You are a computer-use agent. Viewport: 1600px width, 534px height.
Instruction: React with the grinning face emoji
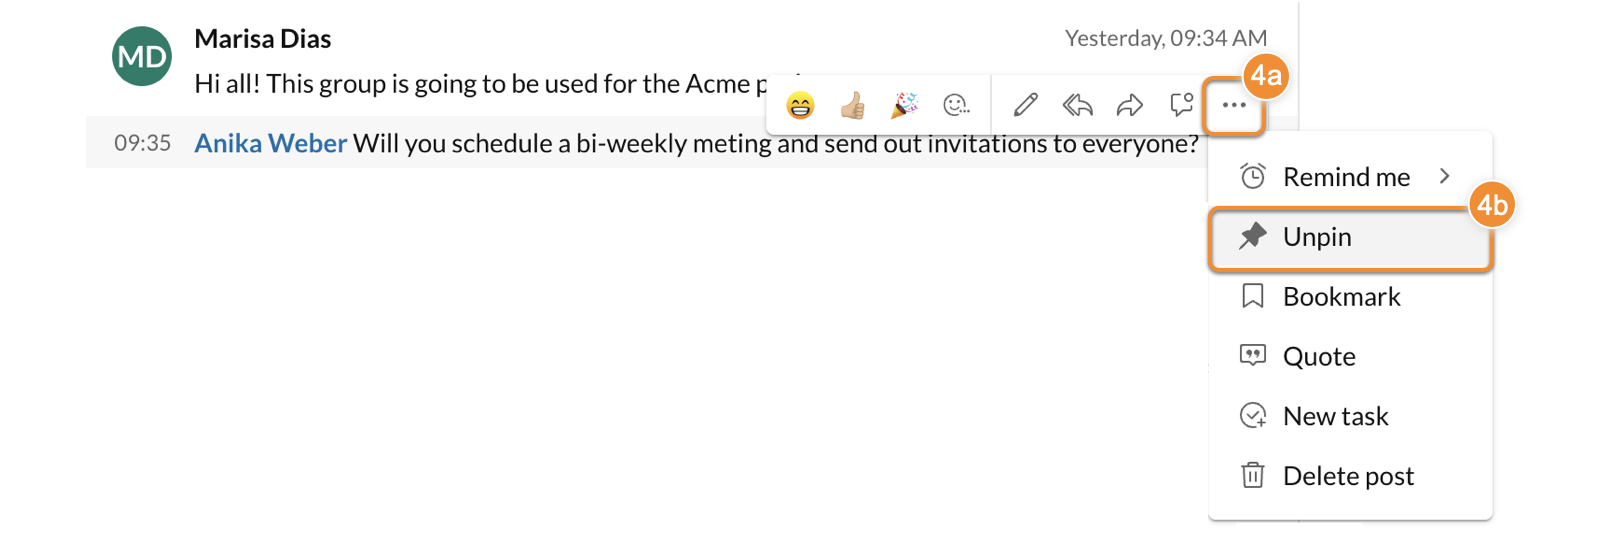(800, 105)
